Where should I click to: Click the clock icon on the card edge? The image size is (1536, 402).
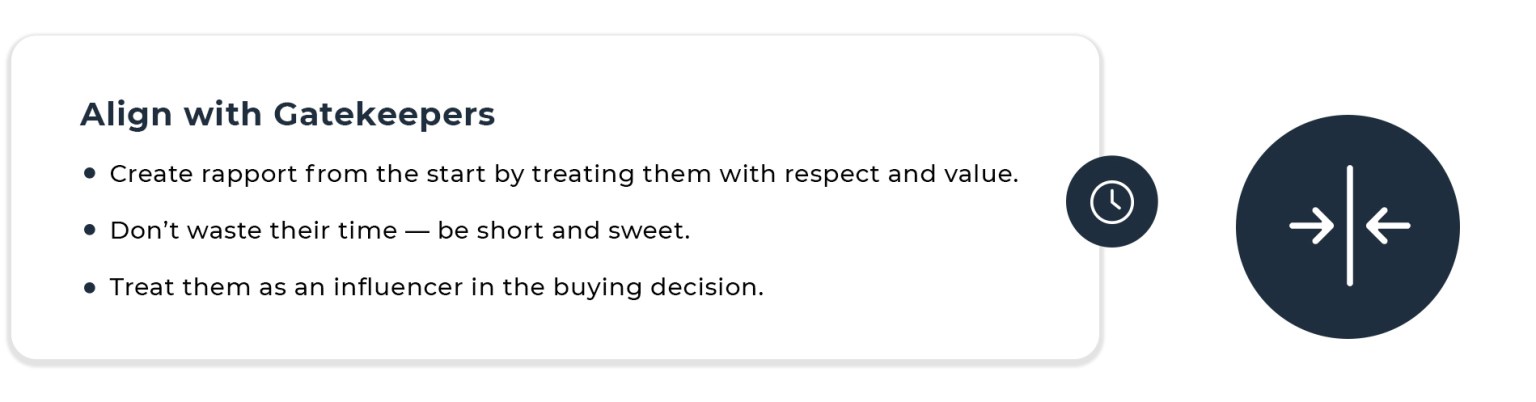[x=1111, y=201]
